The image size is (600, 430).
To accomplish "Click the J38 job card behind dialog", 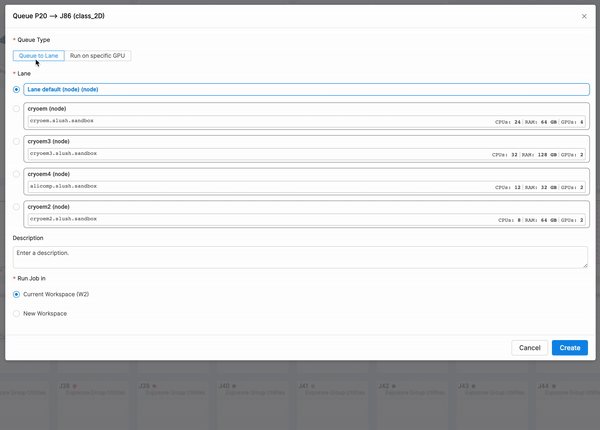I will point(92,405).
